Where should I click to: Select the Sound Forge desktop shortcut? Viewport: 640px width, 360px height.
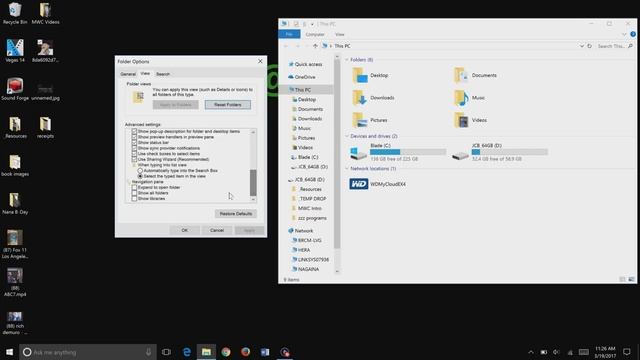click(x=15, y=89)
